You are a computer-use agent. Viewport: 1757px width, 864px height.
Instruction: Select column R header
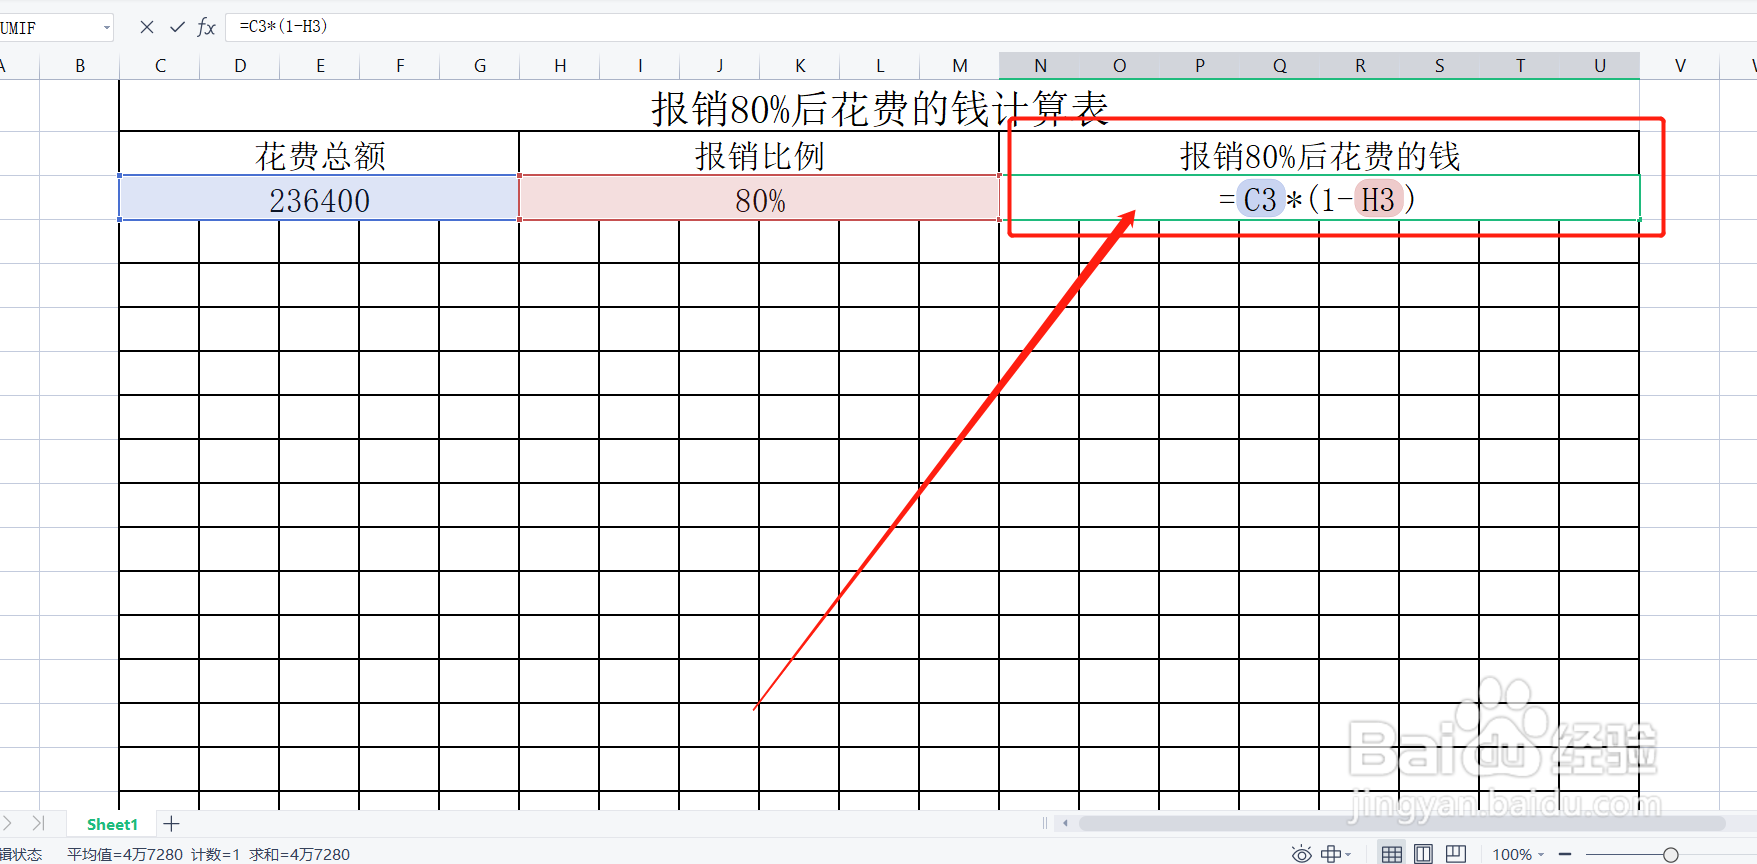click(x=1360, y=66)
